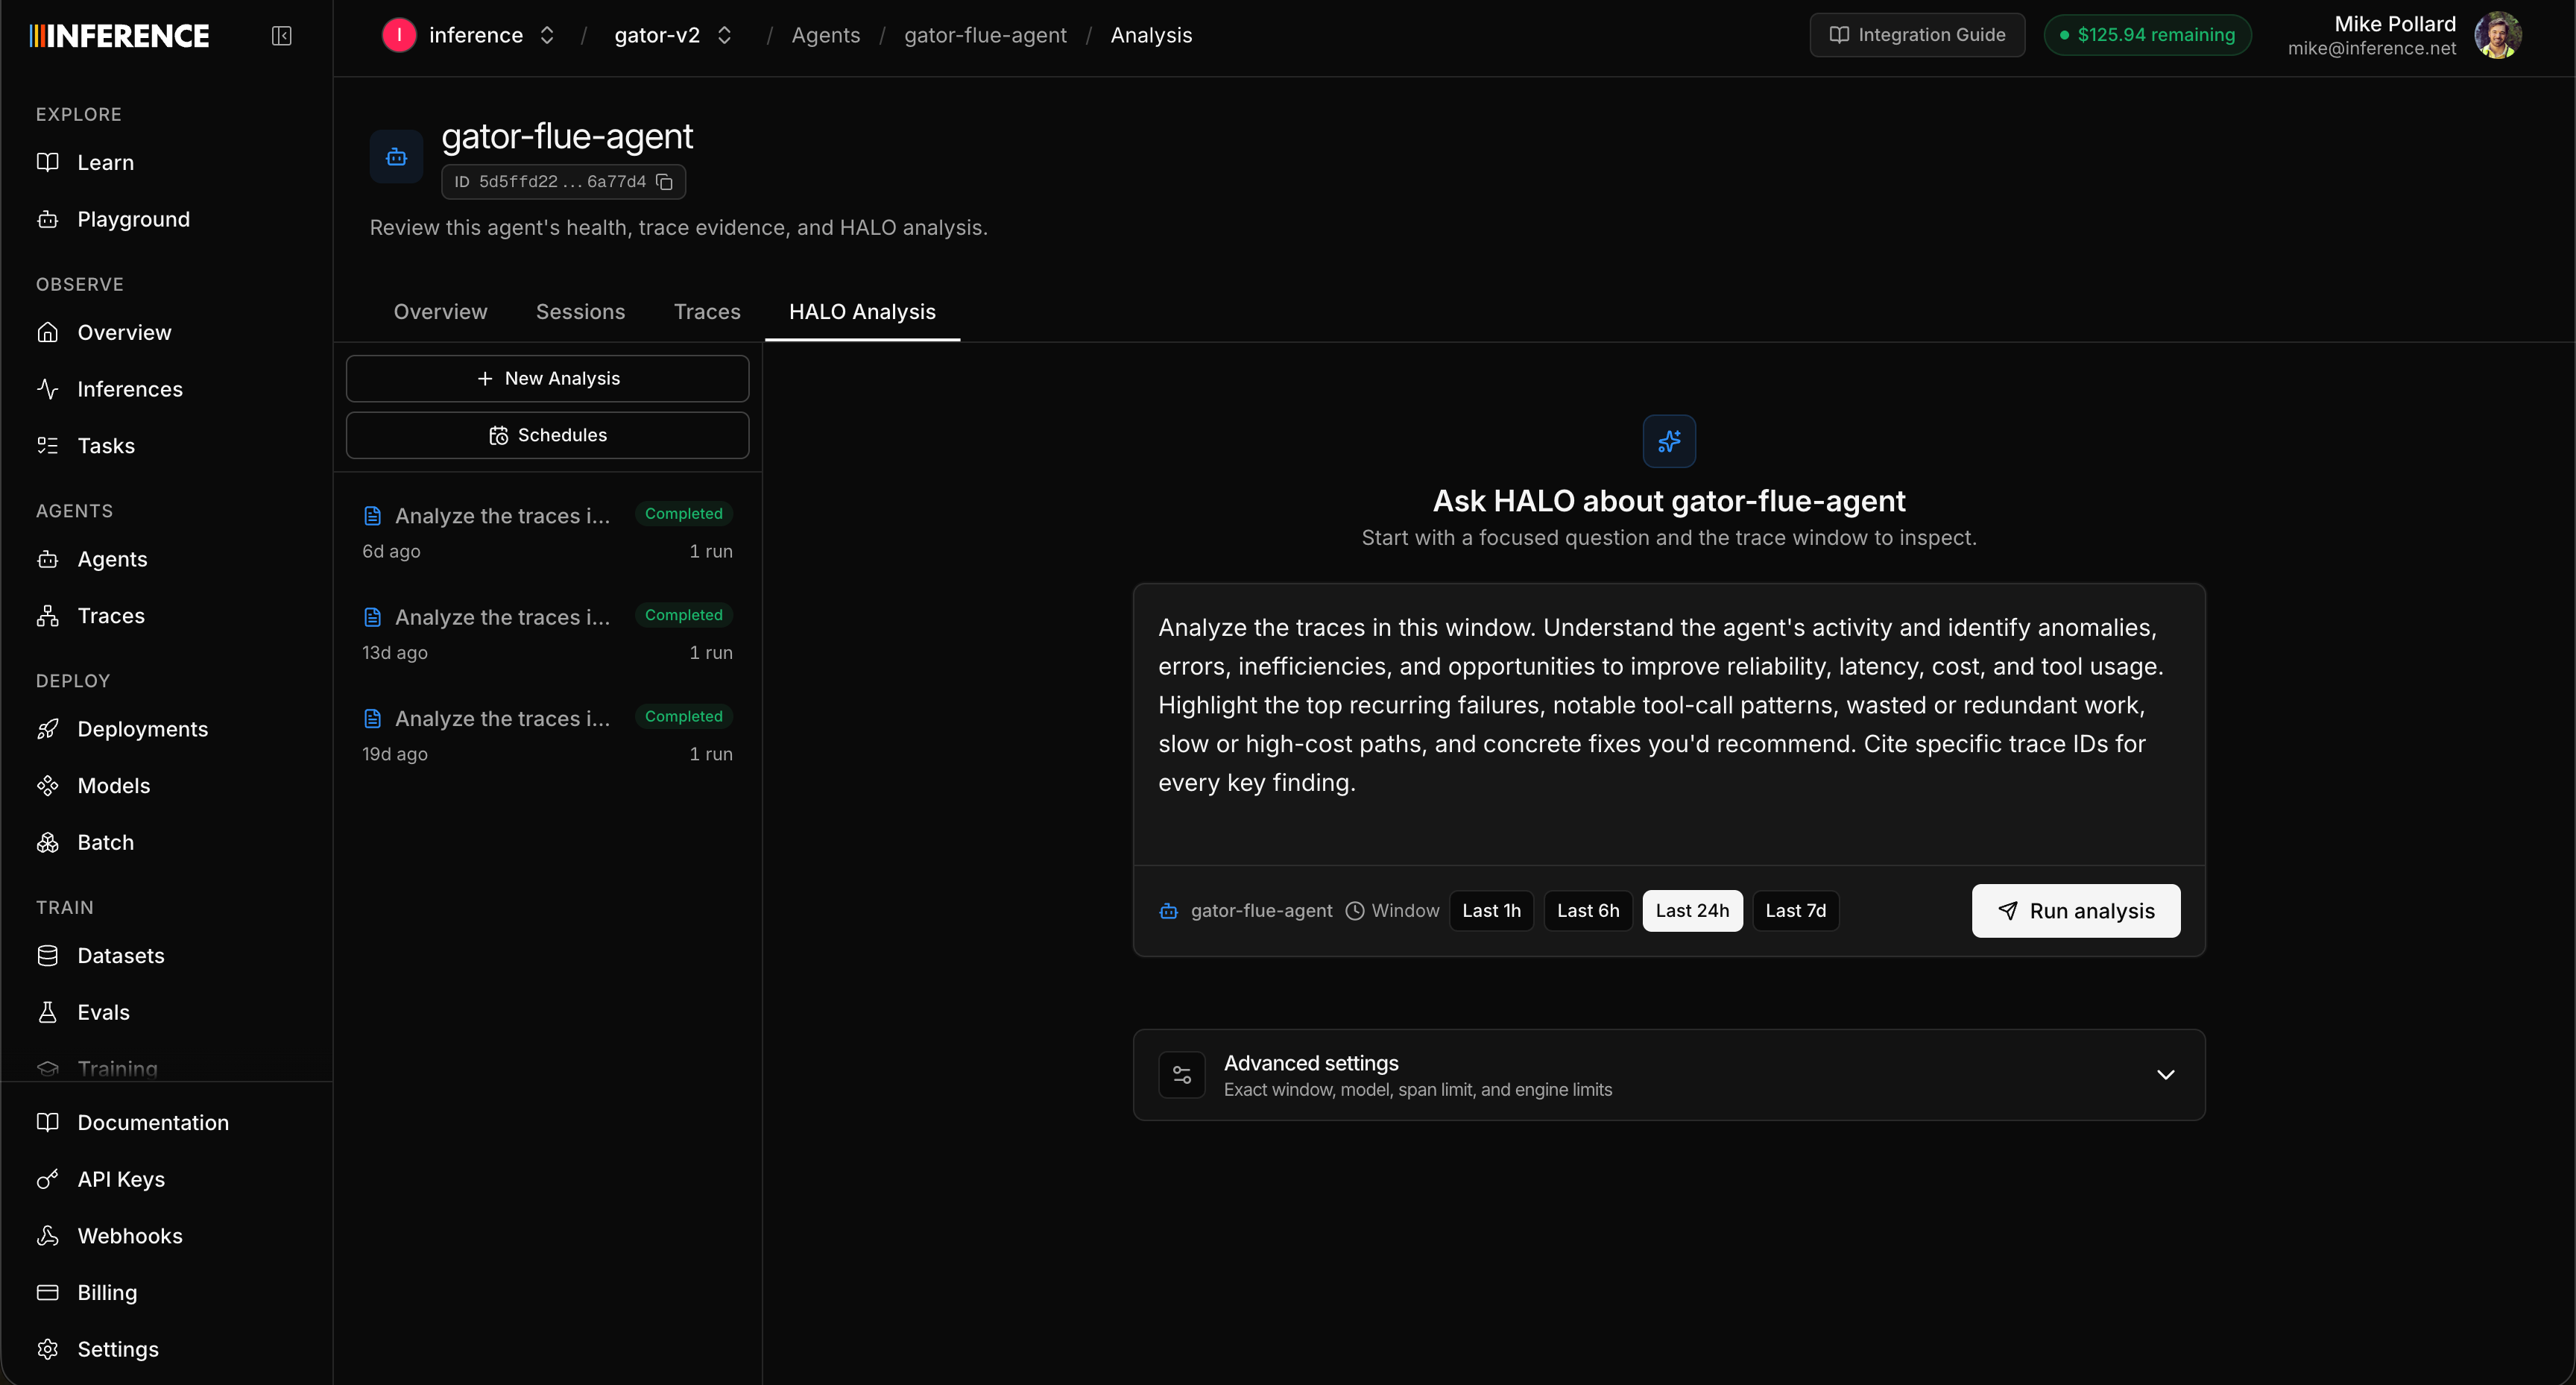Open the Training sidebar item
This screenshot has height=1385, width=2576.
(x=117, y=1068)
